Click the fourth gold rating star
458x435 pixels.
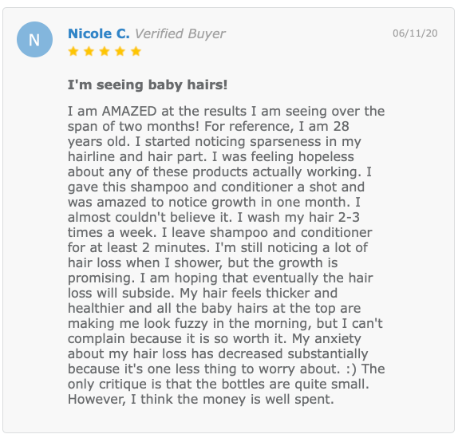pos(120,51)
